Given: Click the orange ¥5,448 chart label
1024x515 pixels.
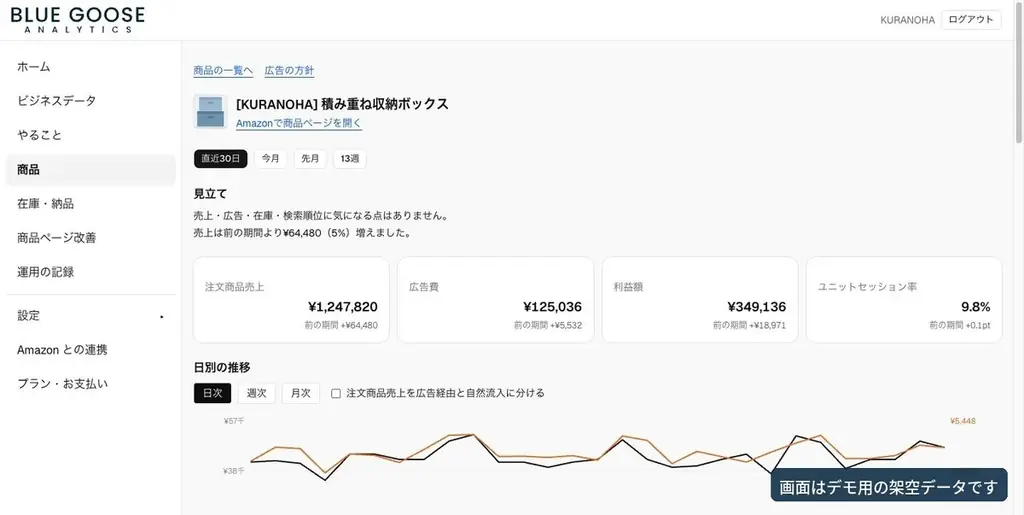Looking at the screenshot, I should pyautogui.click(x=963, y=421).
